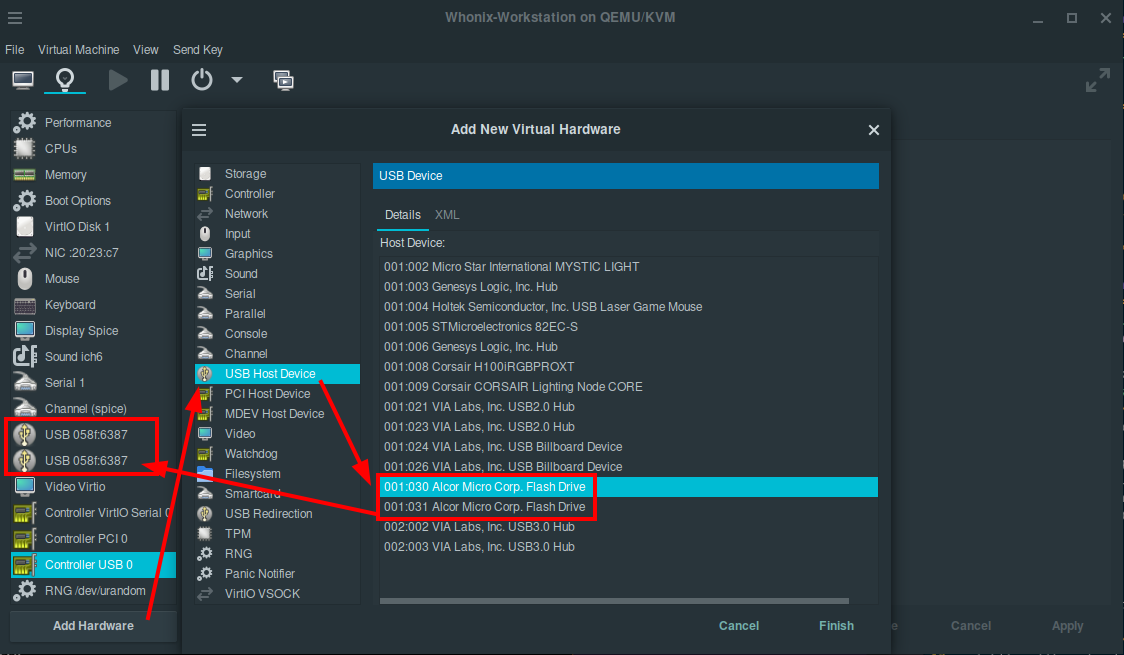Open the Add New Virtual Hardware dialog hamburger menu
The width and height of the screenshot is (1124, 655).
click(x=199, y=130)
